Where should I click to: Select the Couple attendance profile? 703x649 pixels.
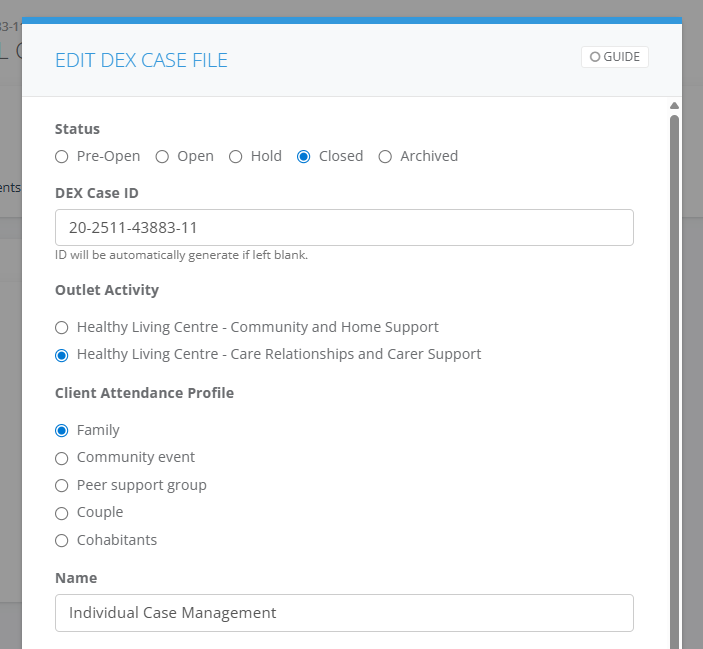coord(62,512)
